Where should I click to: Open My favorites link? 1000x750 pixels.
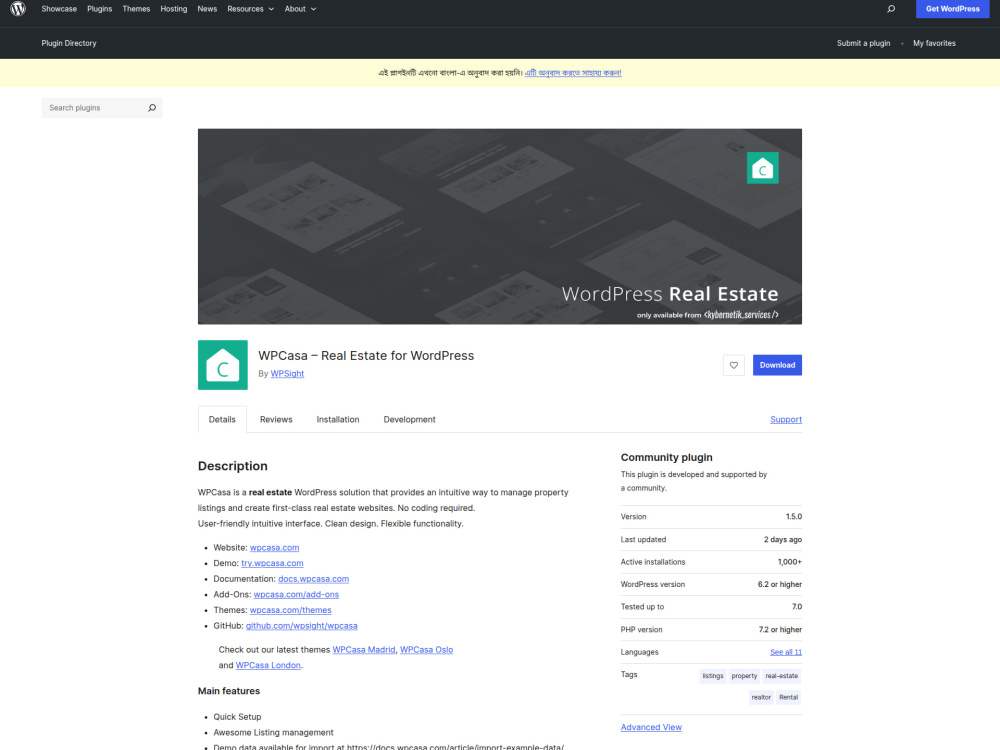tap(934, 43)
